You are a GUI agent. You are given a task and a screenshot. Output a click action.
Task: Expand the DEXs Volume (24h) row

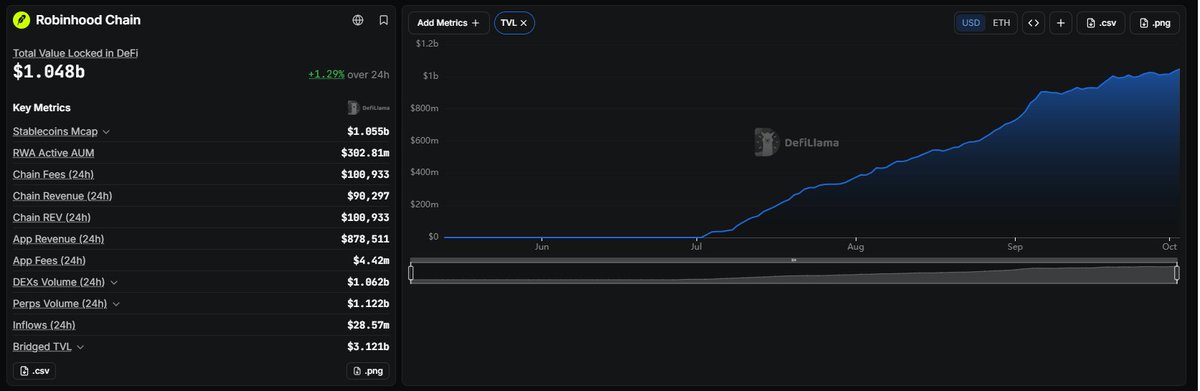114,283
